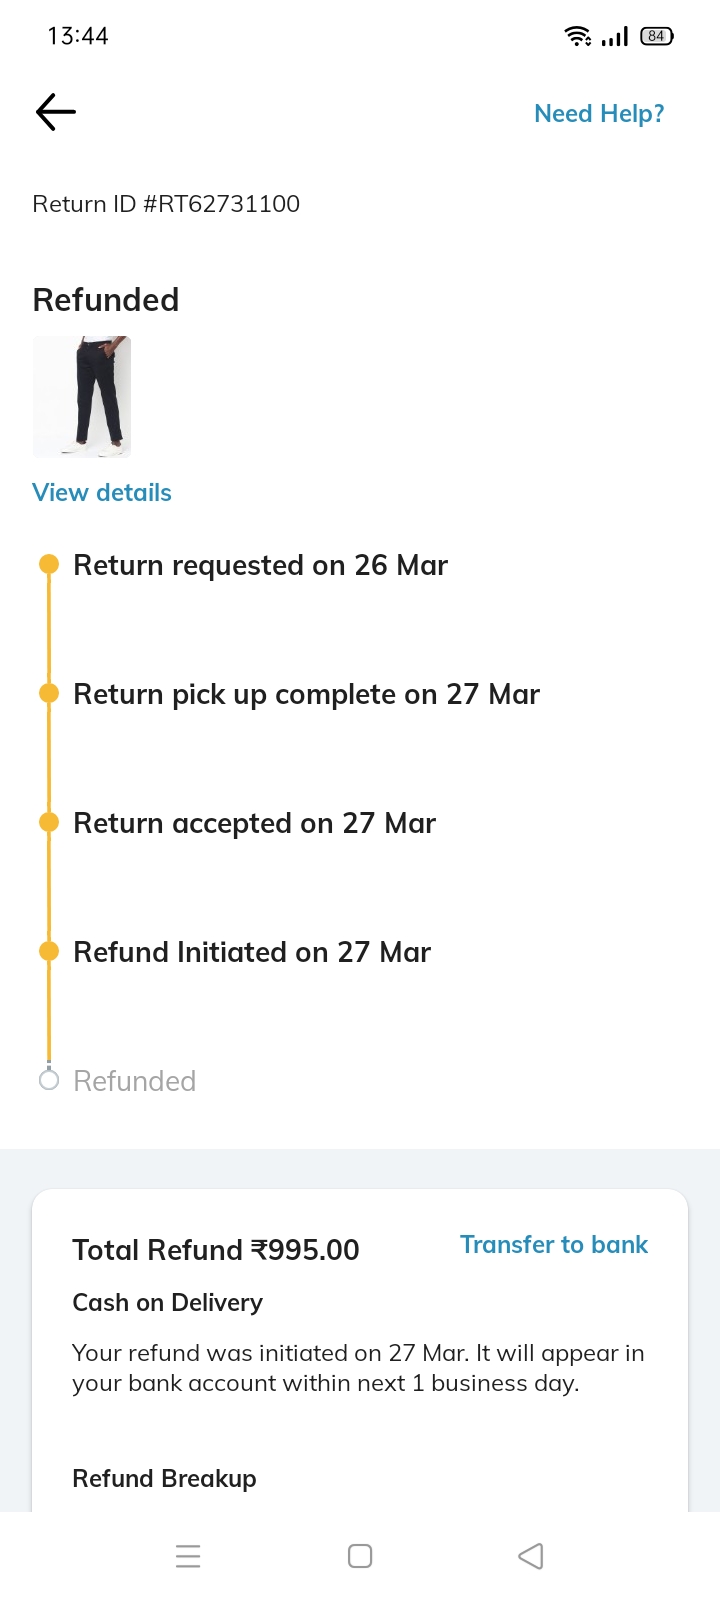Image resolution: width=720 pixels, height=1600 pixels.
Task: Open the Need Help? link
Action: [599, 114]
